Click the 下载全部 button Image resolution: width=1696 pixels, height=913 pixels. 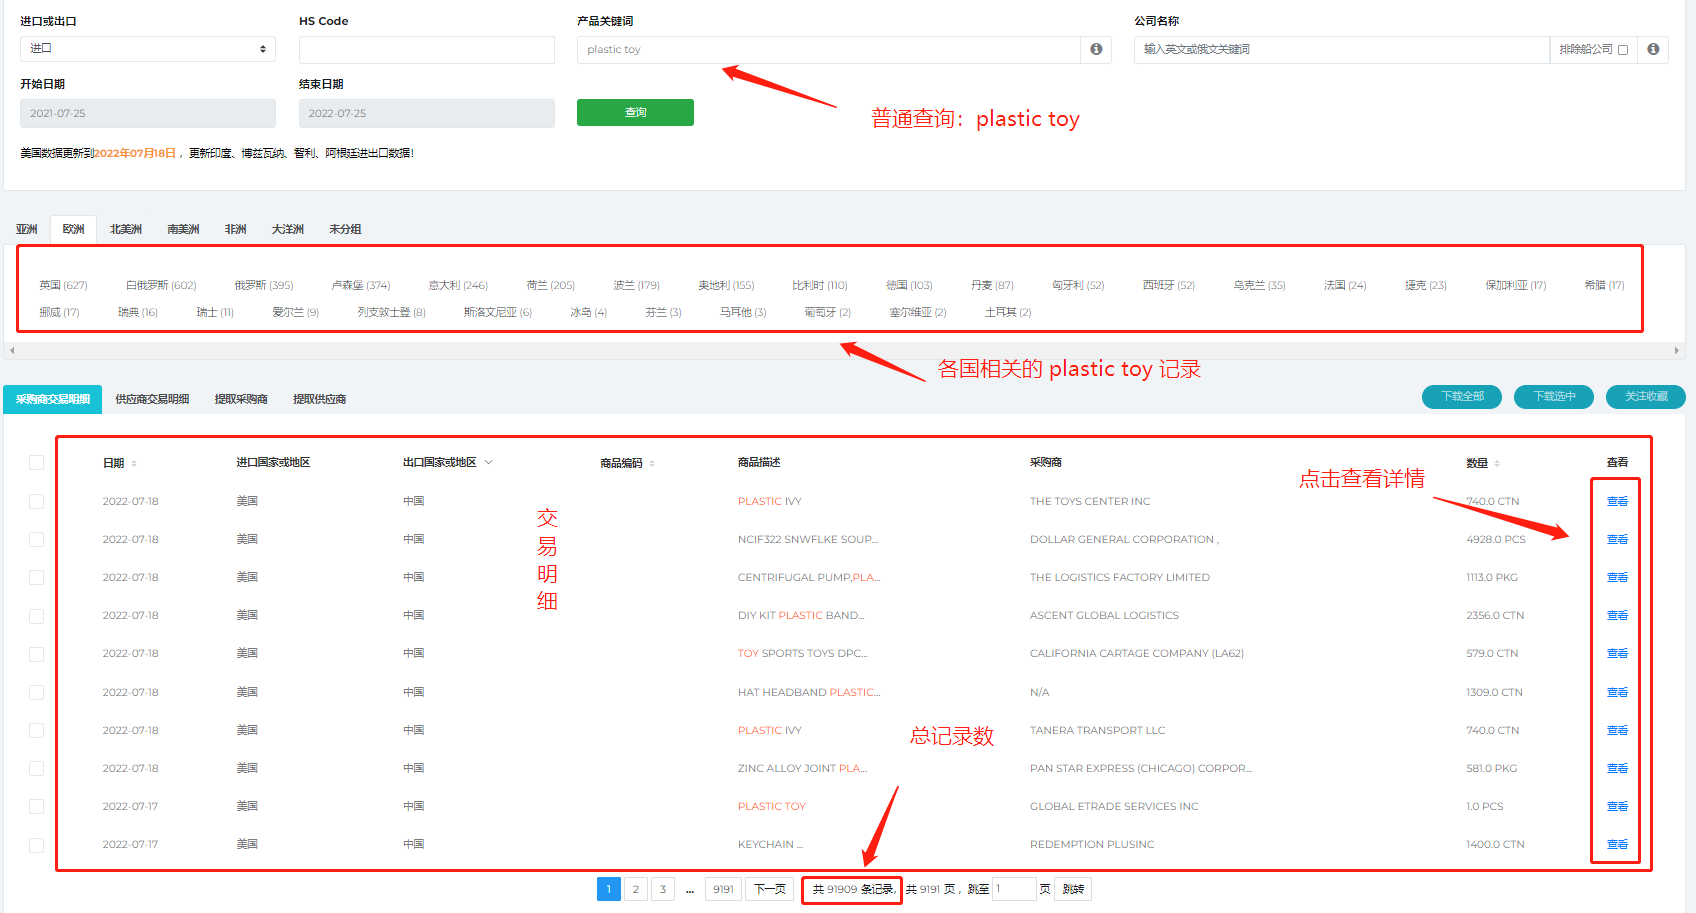coord(1462,397)
